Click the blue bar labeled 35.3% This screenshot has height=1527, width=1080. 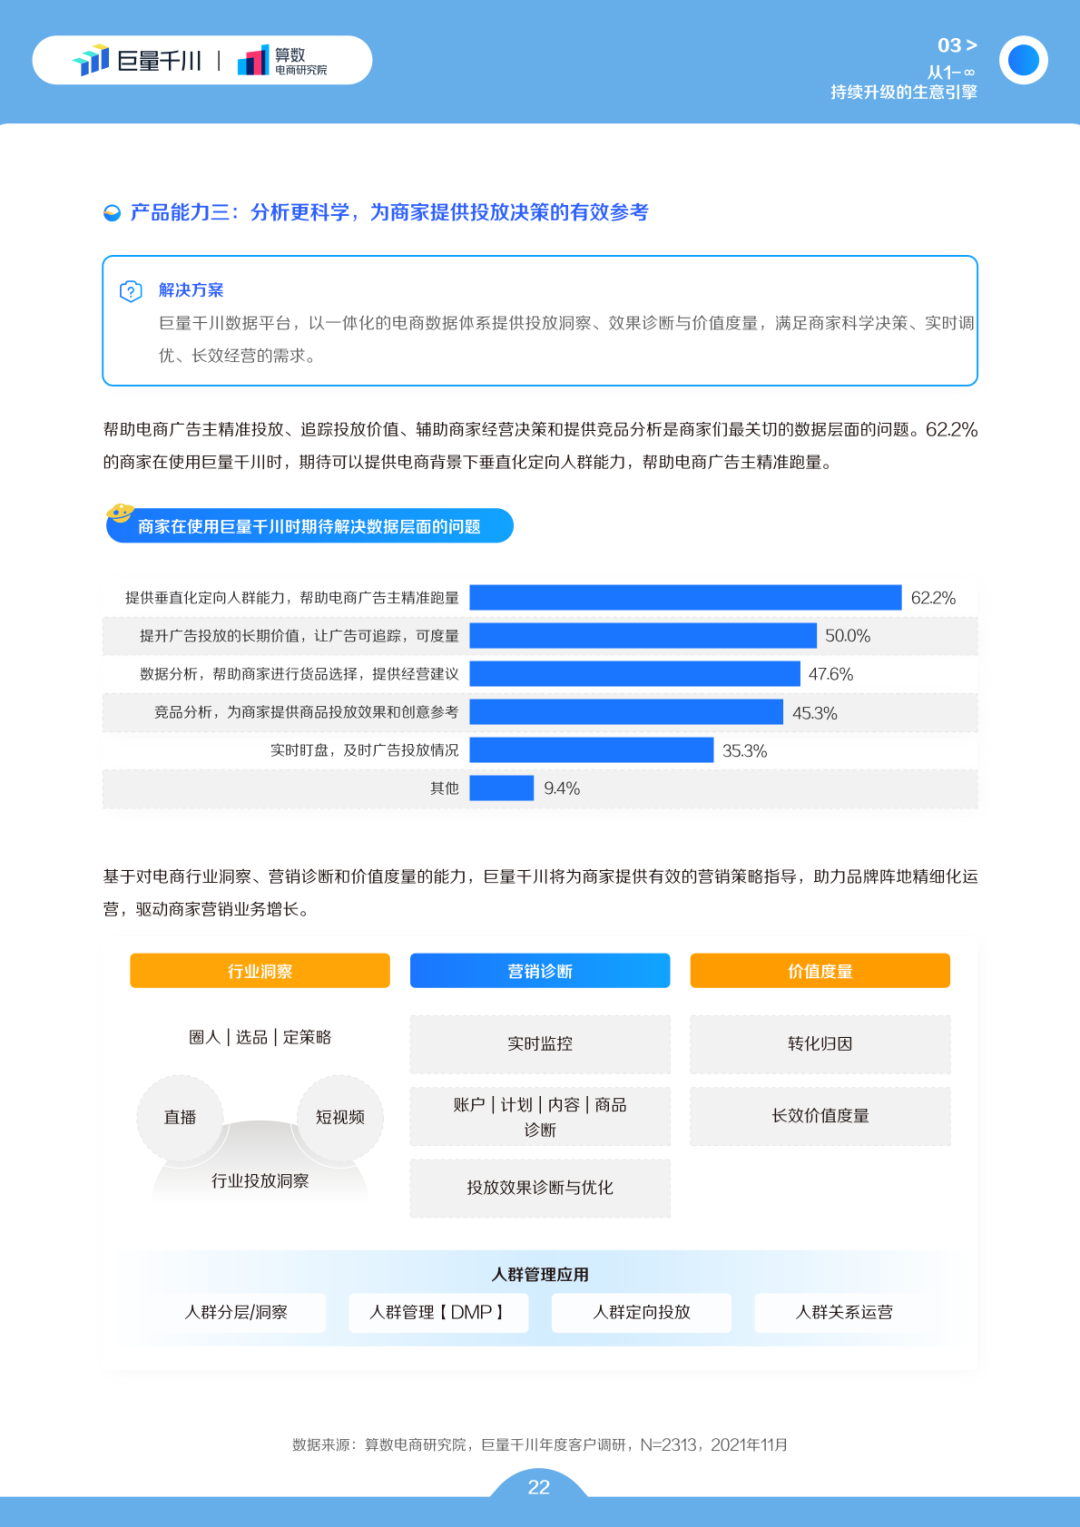point(592,750)
